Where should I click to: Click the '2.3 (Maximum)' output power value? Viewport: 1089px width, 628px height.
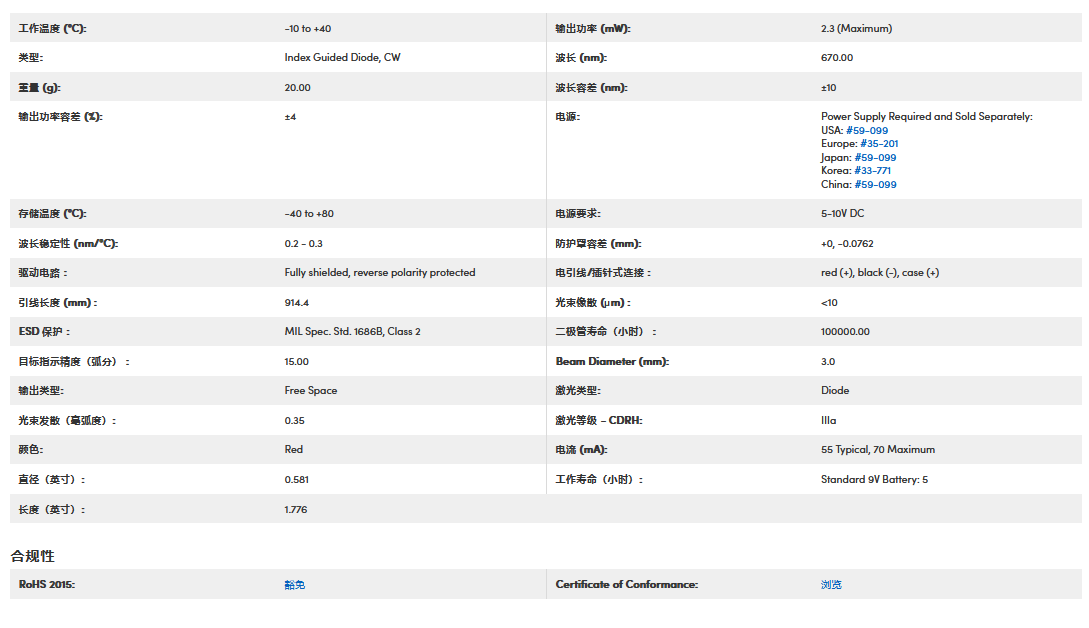pos(856,29)
